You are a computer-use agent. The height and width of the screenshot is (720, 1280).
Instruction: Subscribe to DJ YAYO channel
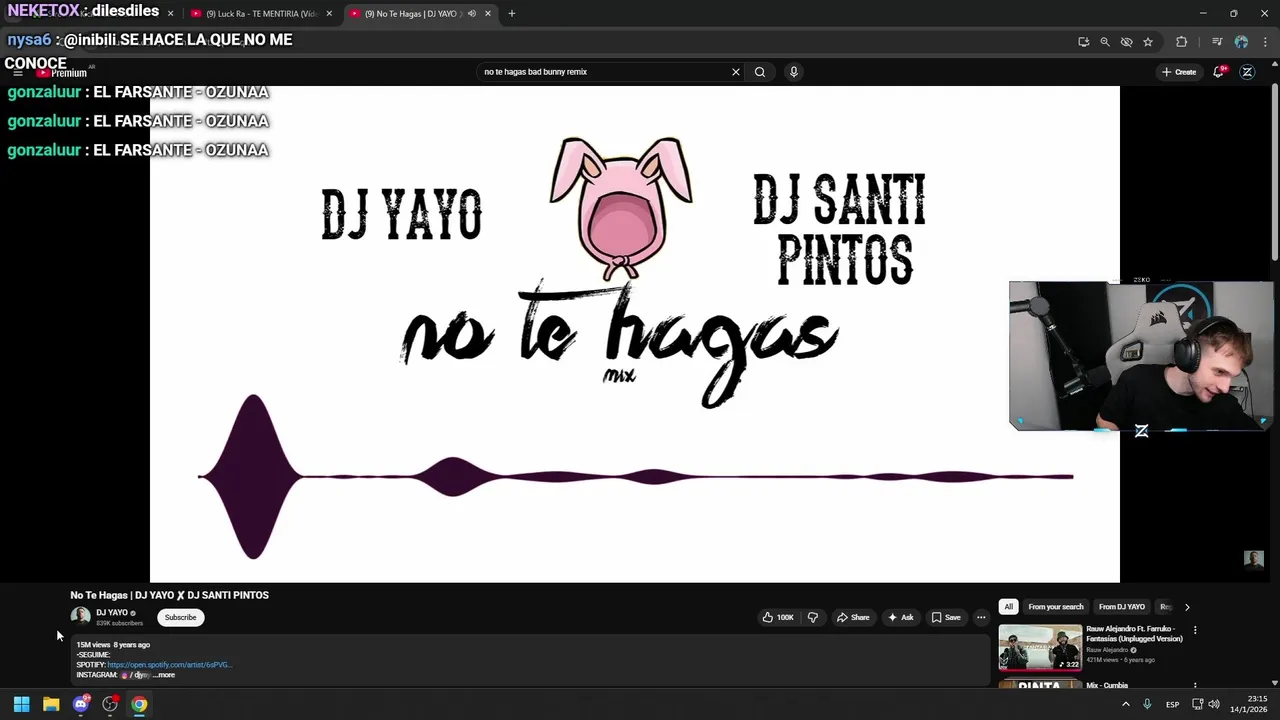click(181, 617)
